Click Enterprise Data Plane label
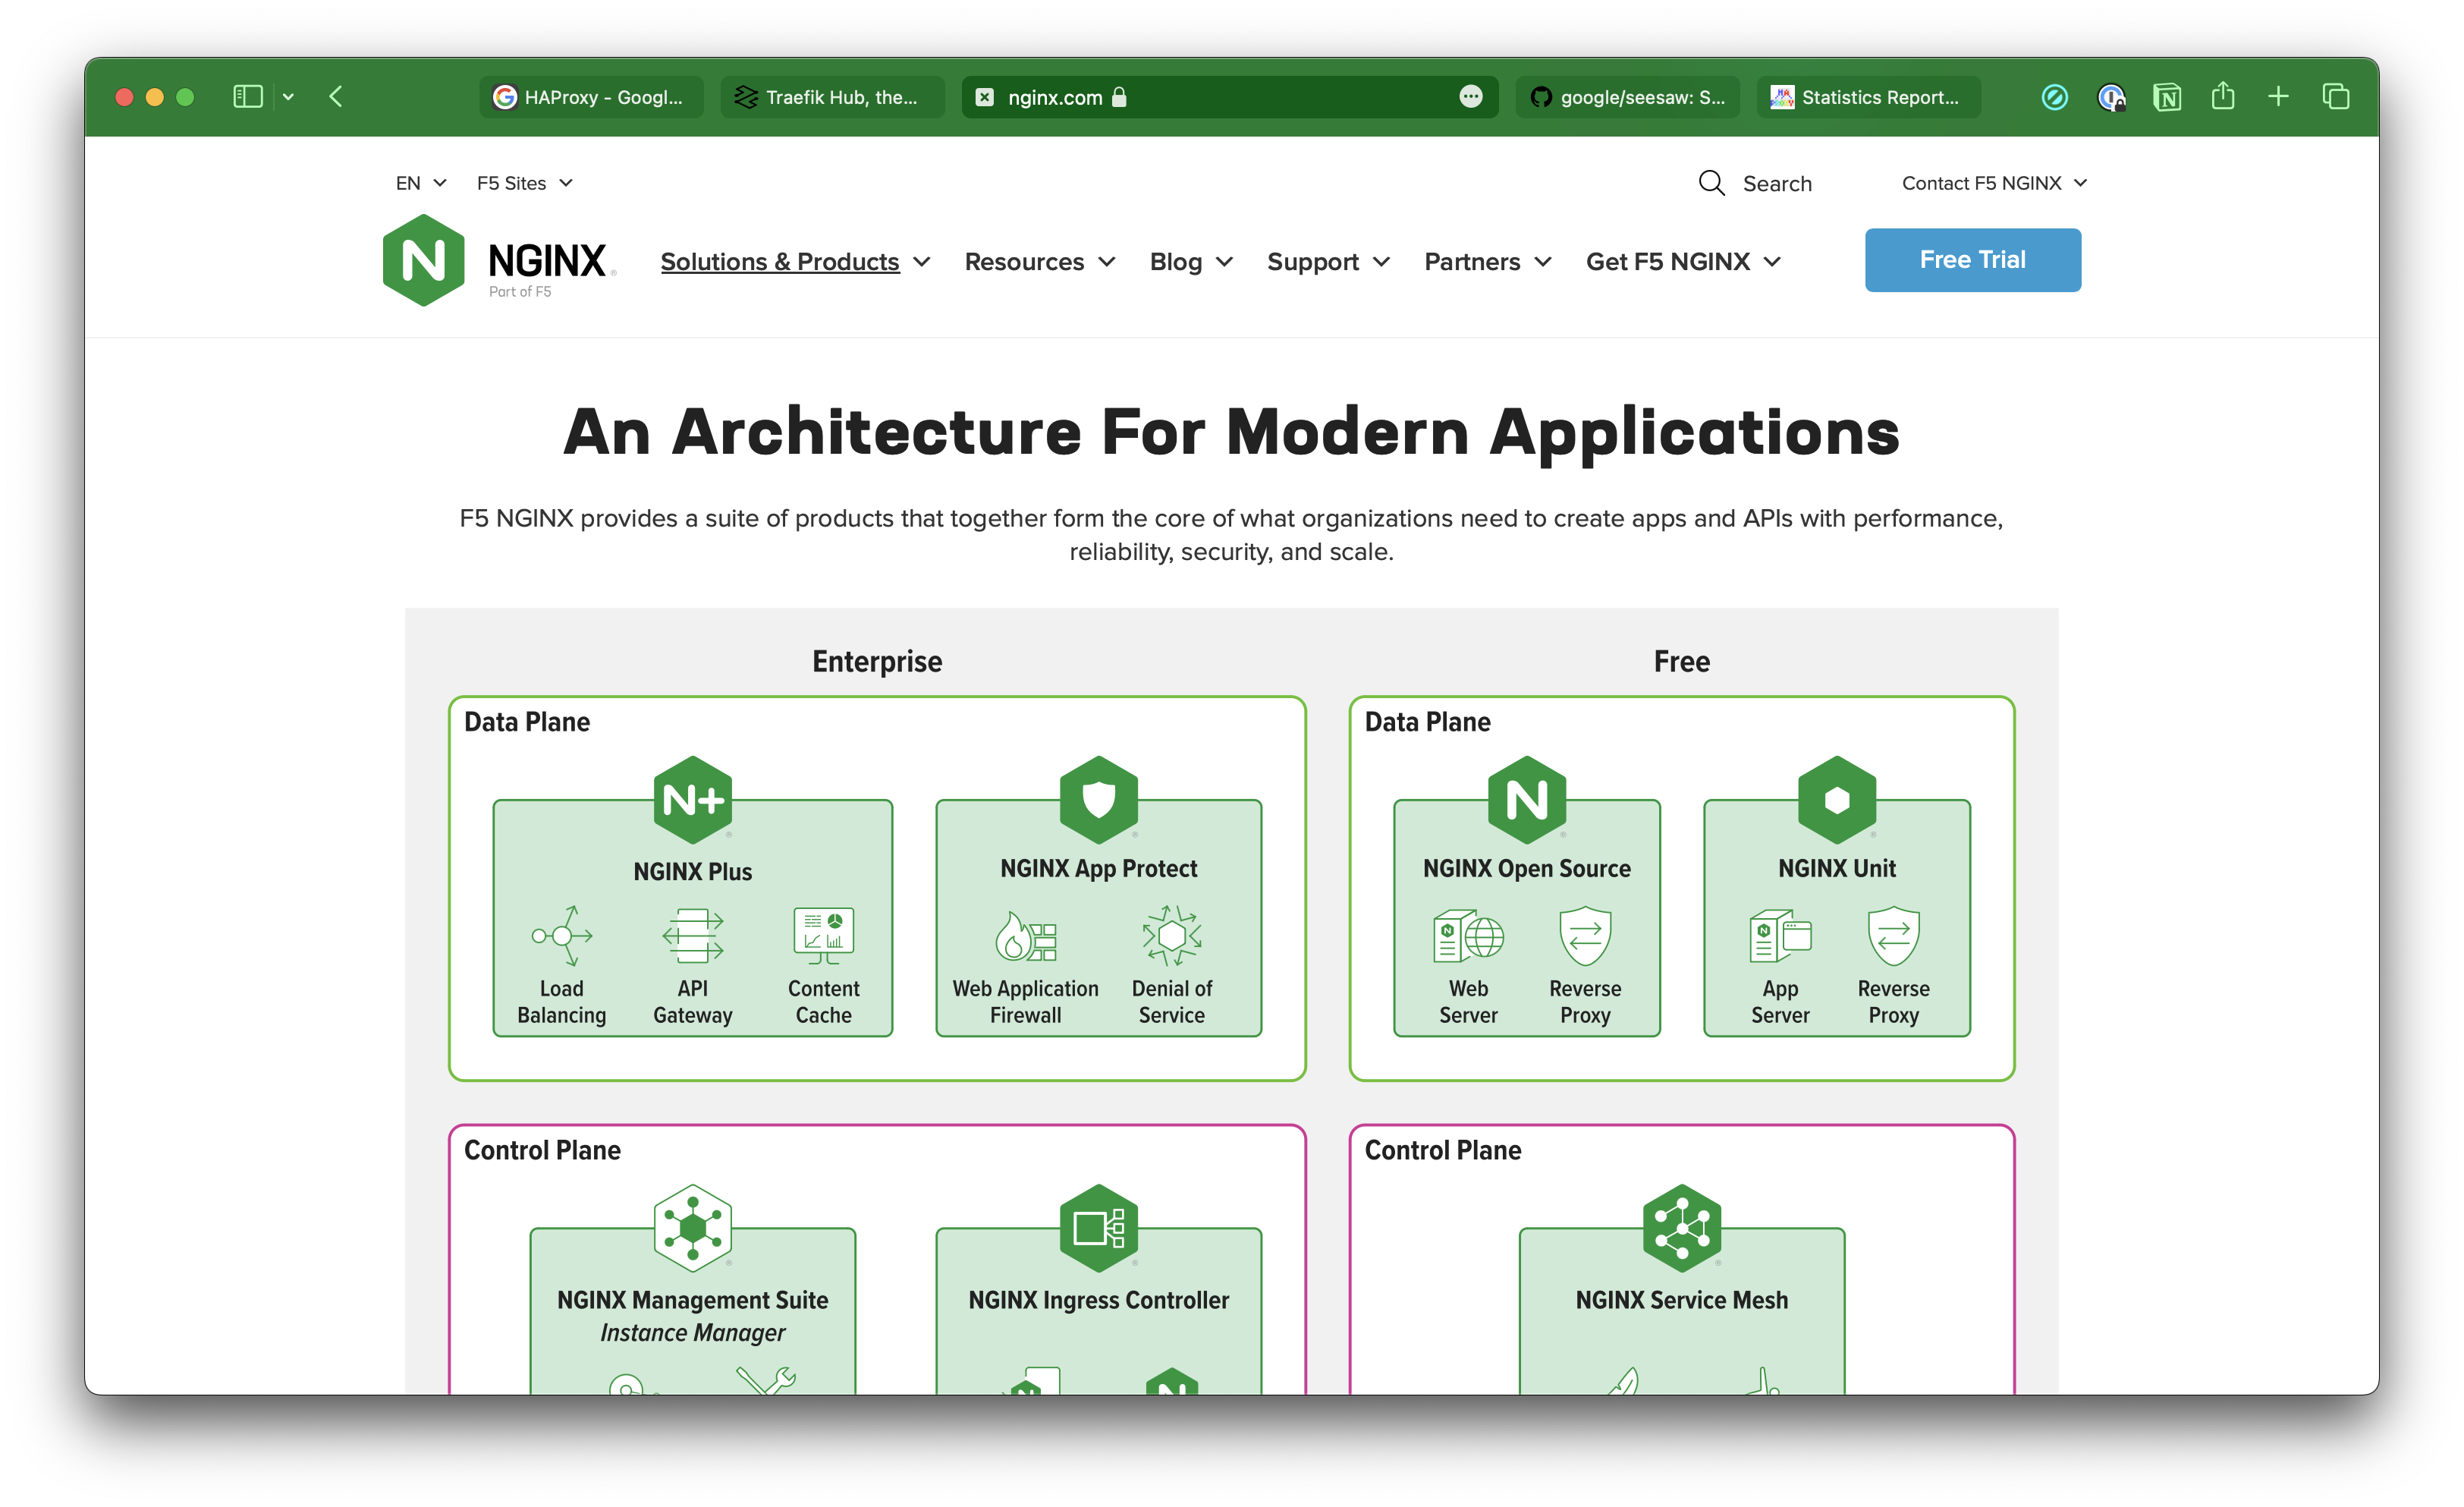 [x=527, y=722]
